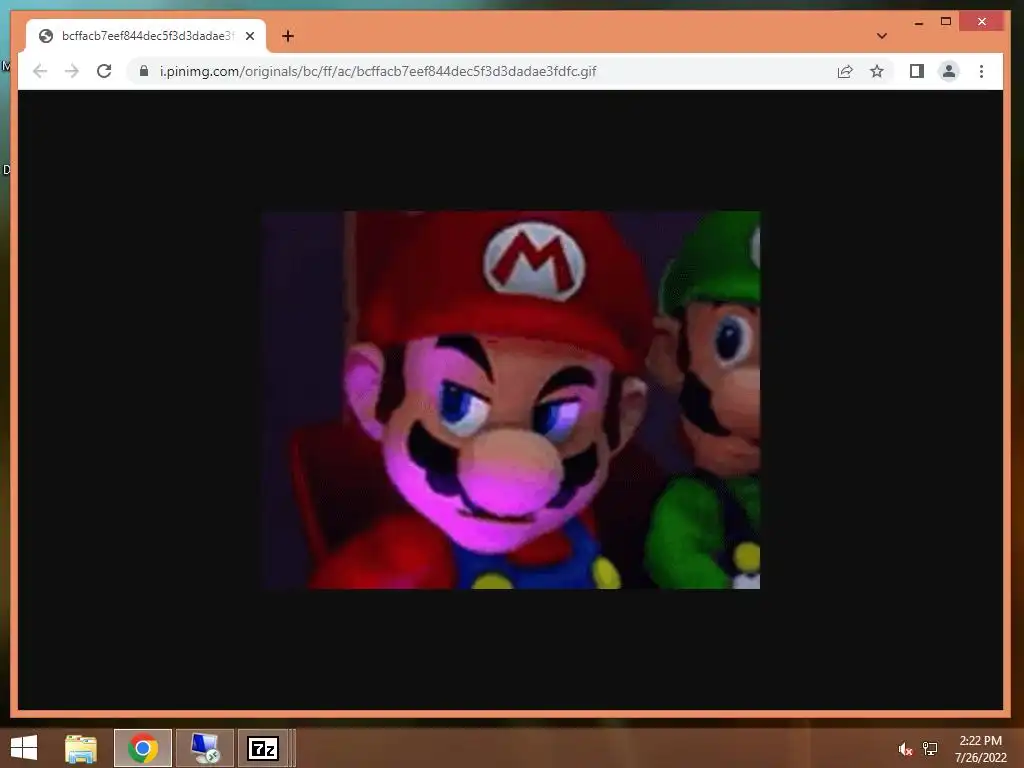This screenshot has width=1024, height=768.
Task: Open the side panel
Action: 917,71
